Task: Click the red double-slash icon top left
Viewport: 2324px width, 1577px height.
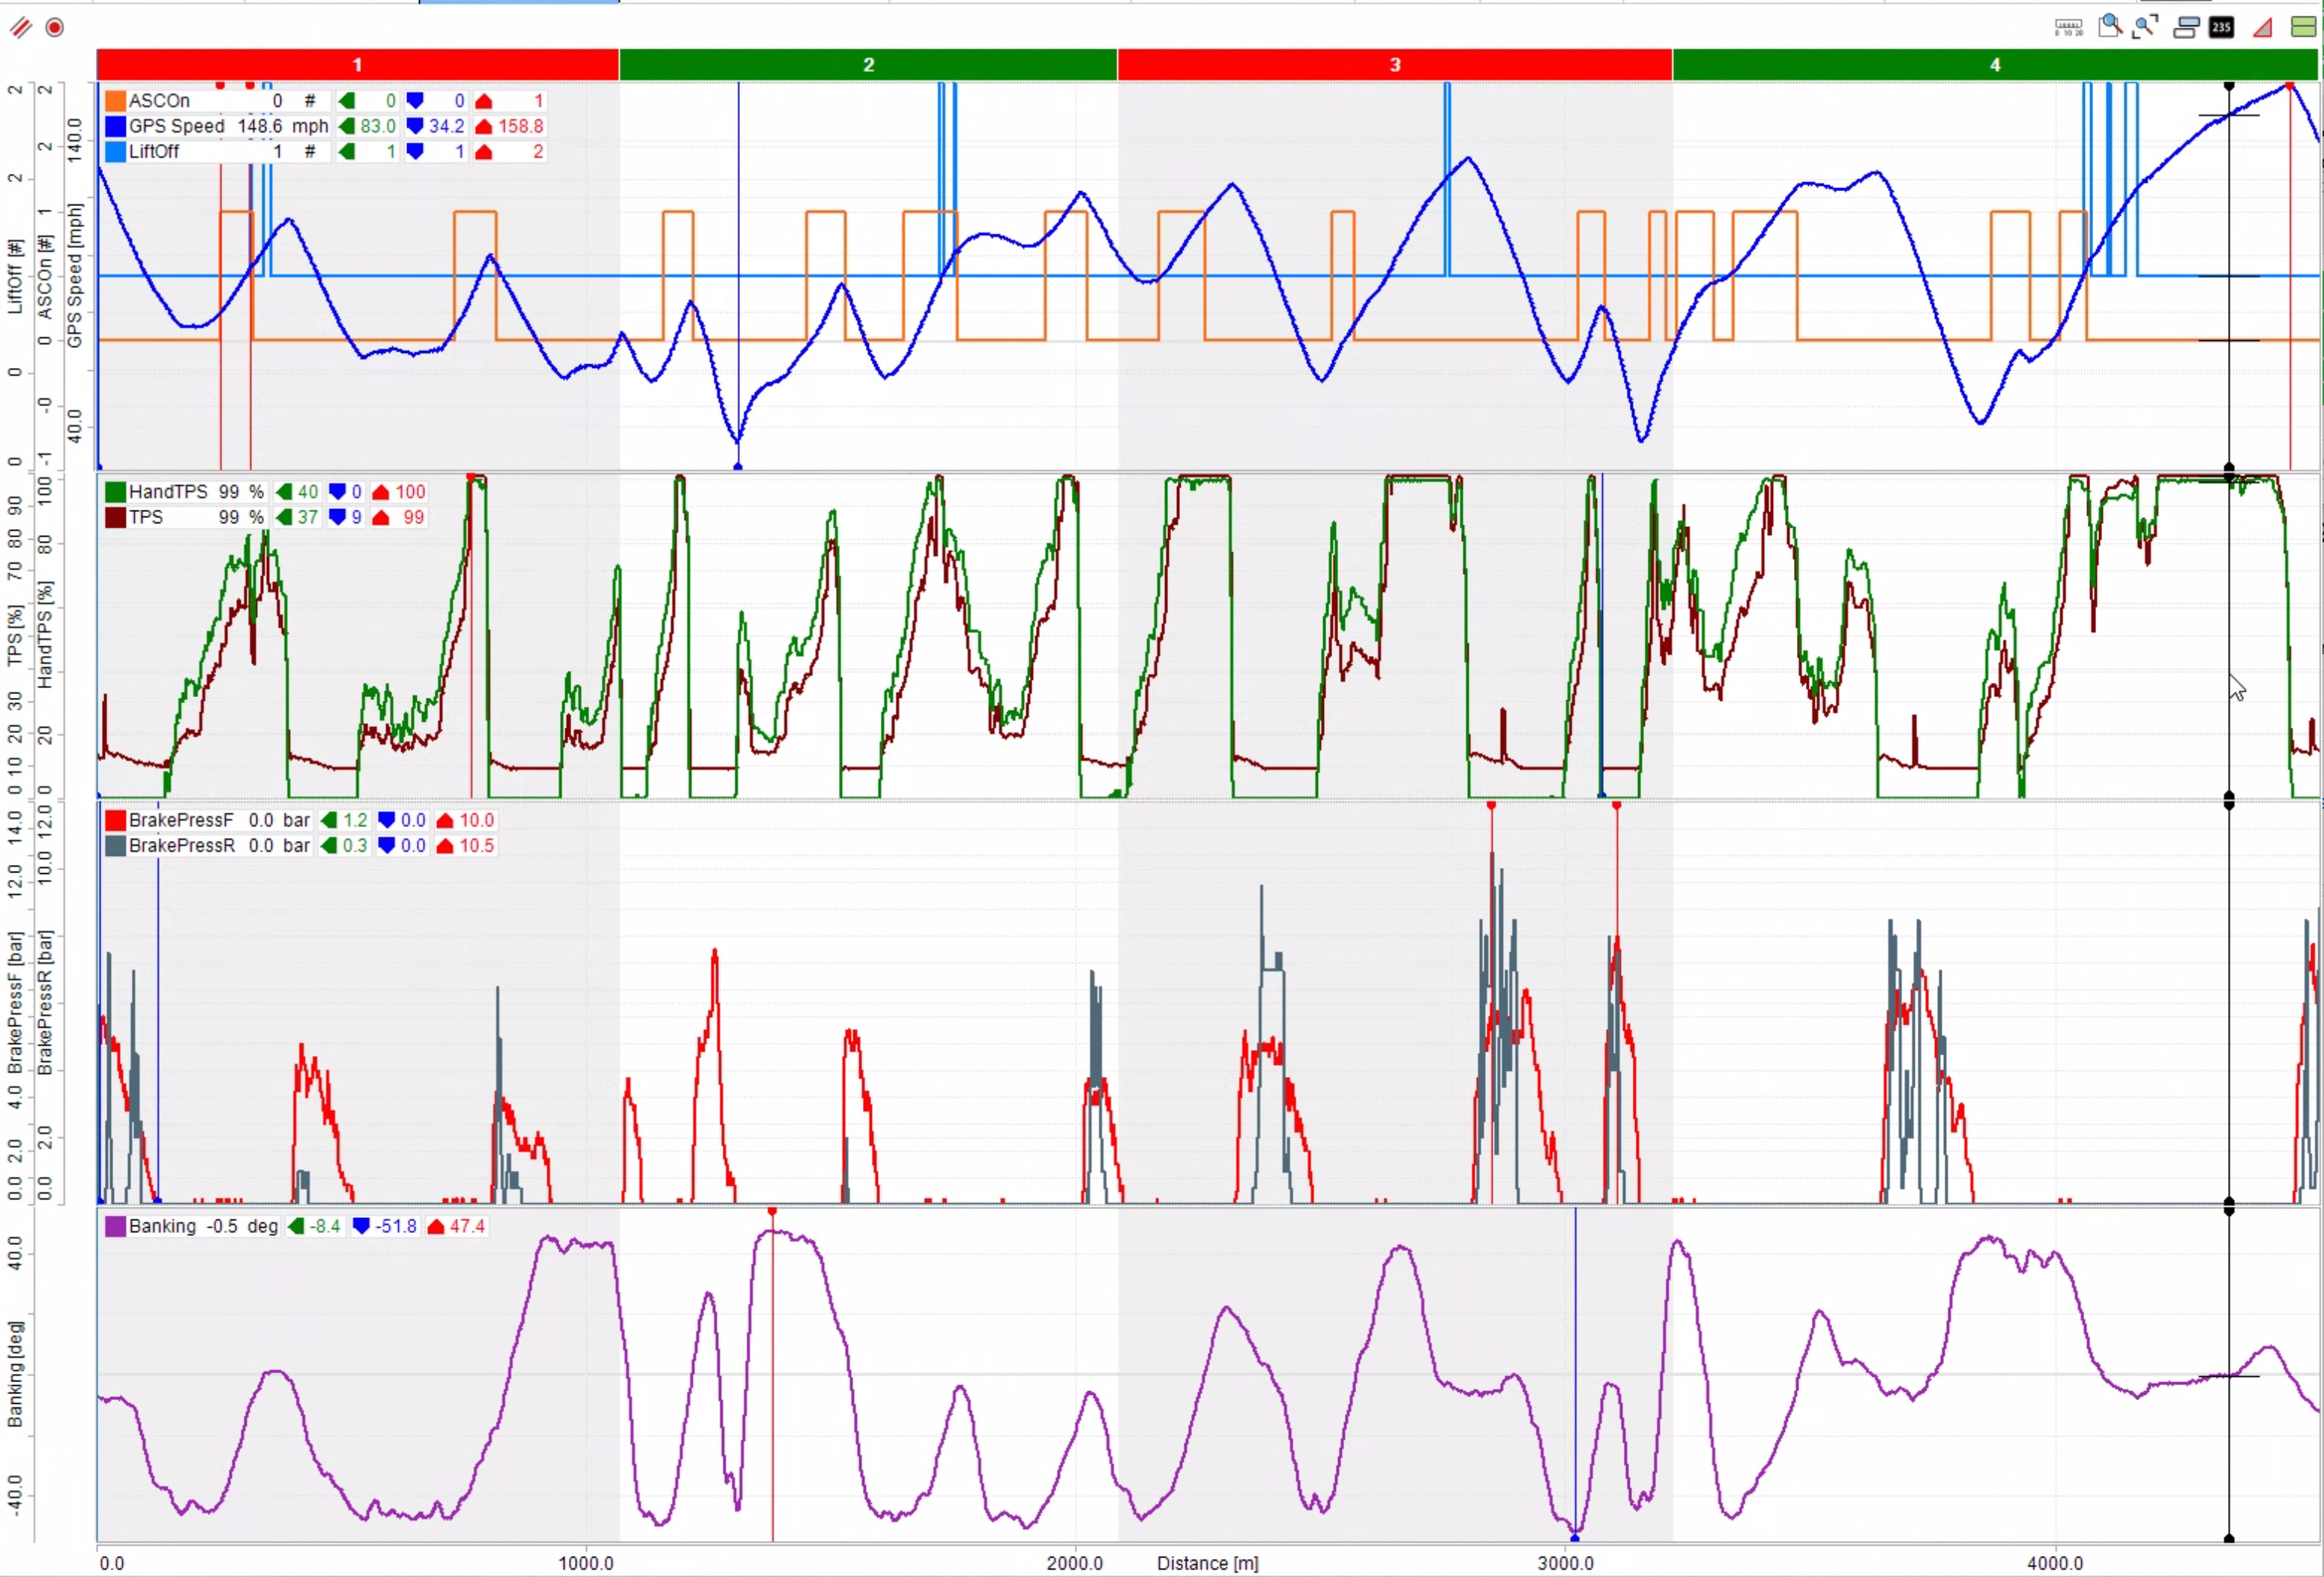Action: coord(20,27)
